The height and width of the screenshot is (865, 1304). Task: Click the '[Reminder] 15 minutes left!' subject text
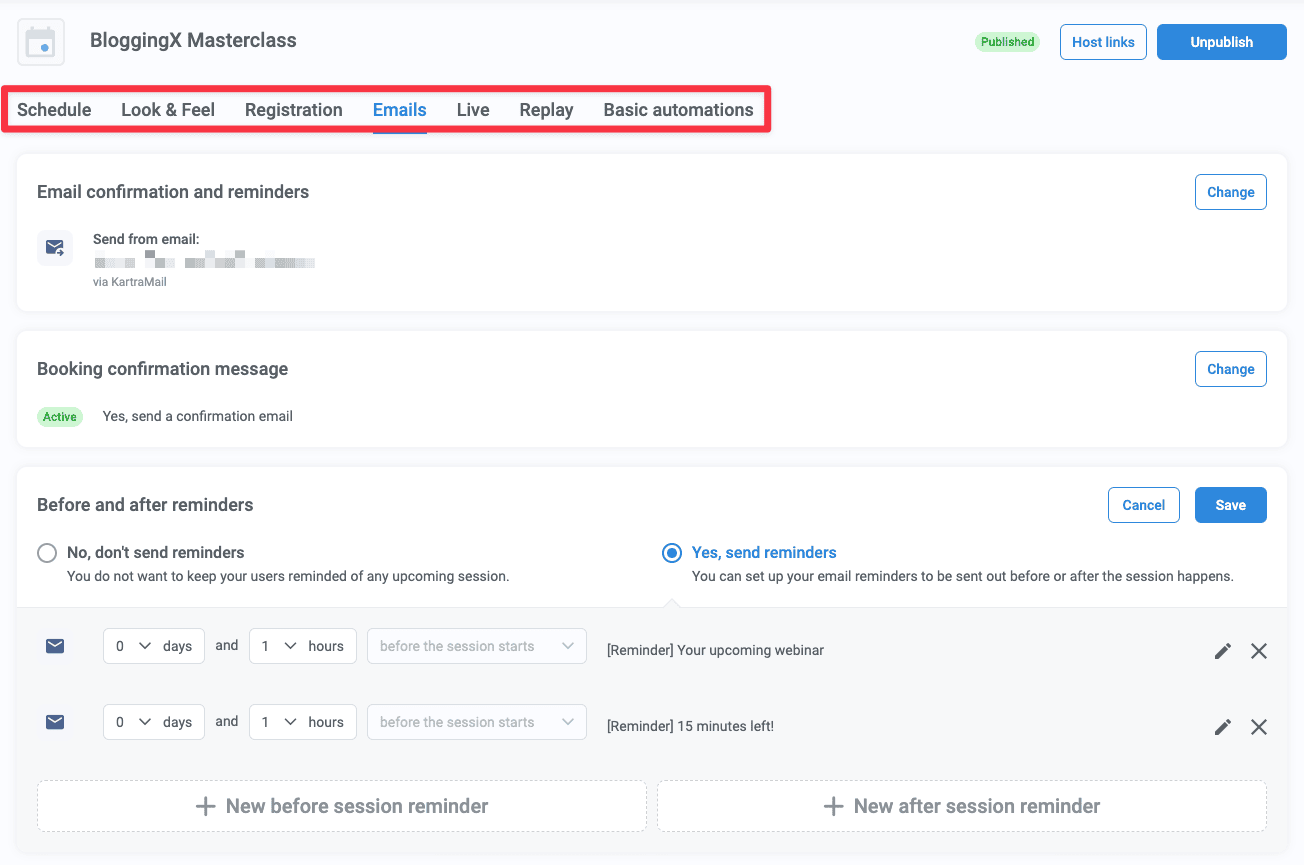coord(690,726)
